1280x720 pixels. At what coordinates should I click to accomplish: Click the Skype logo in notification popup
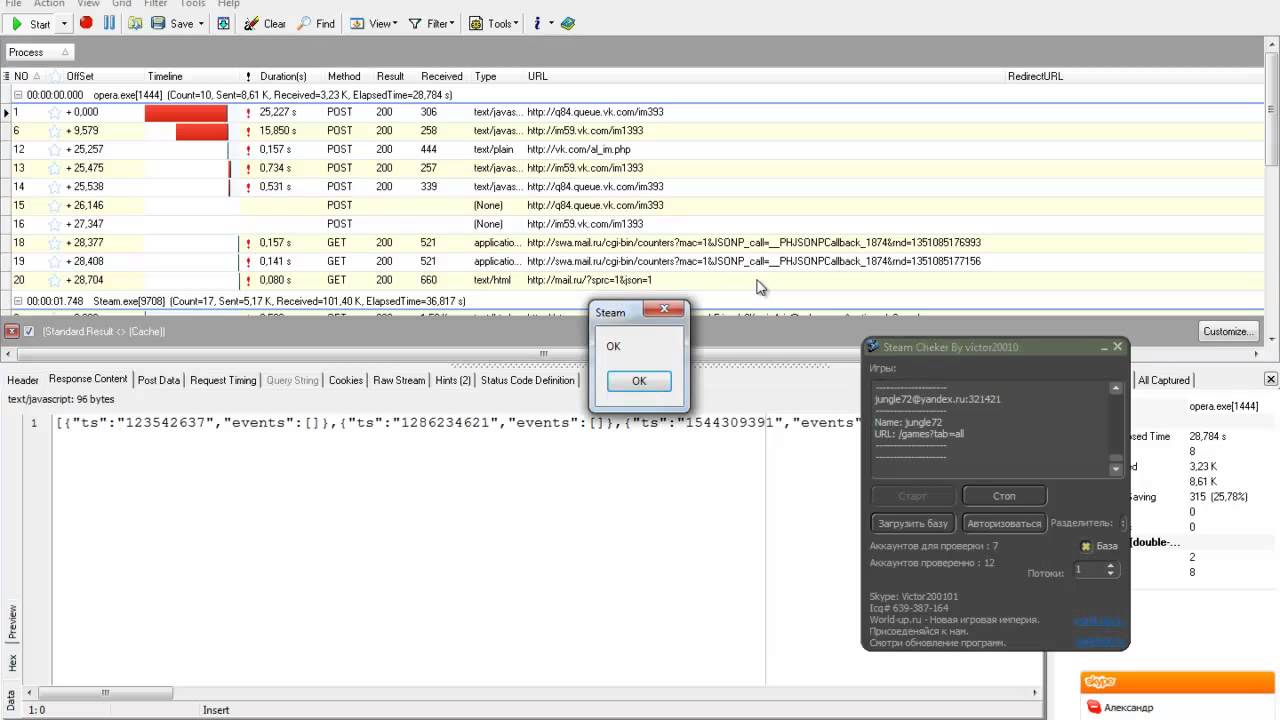click(1100, 682)
